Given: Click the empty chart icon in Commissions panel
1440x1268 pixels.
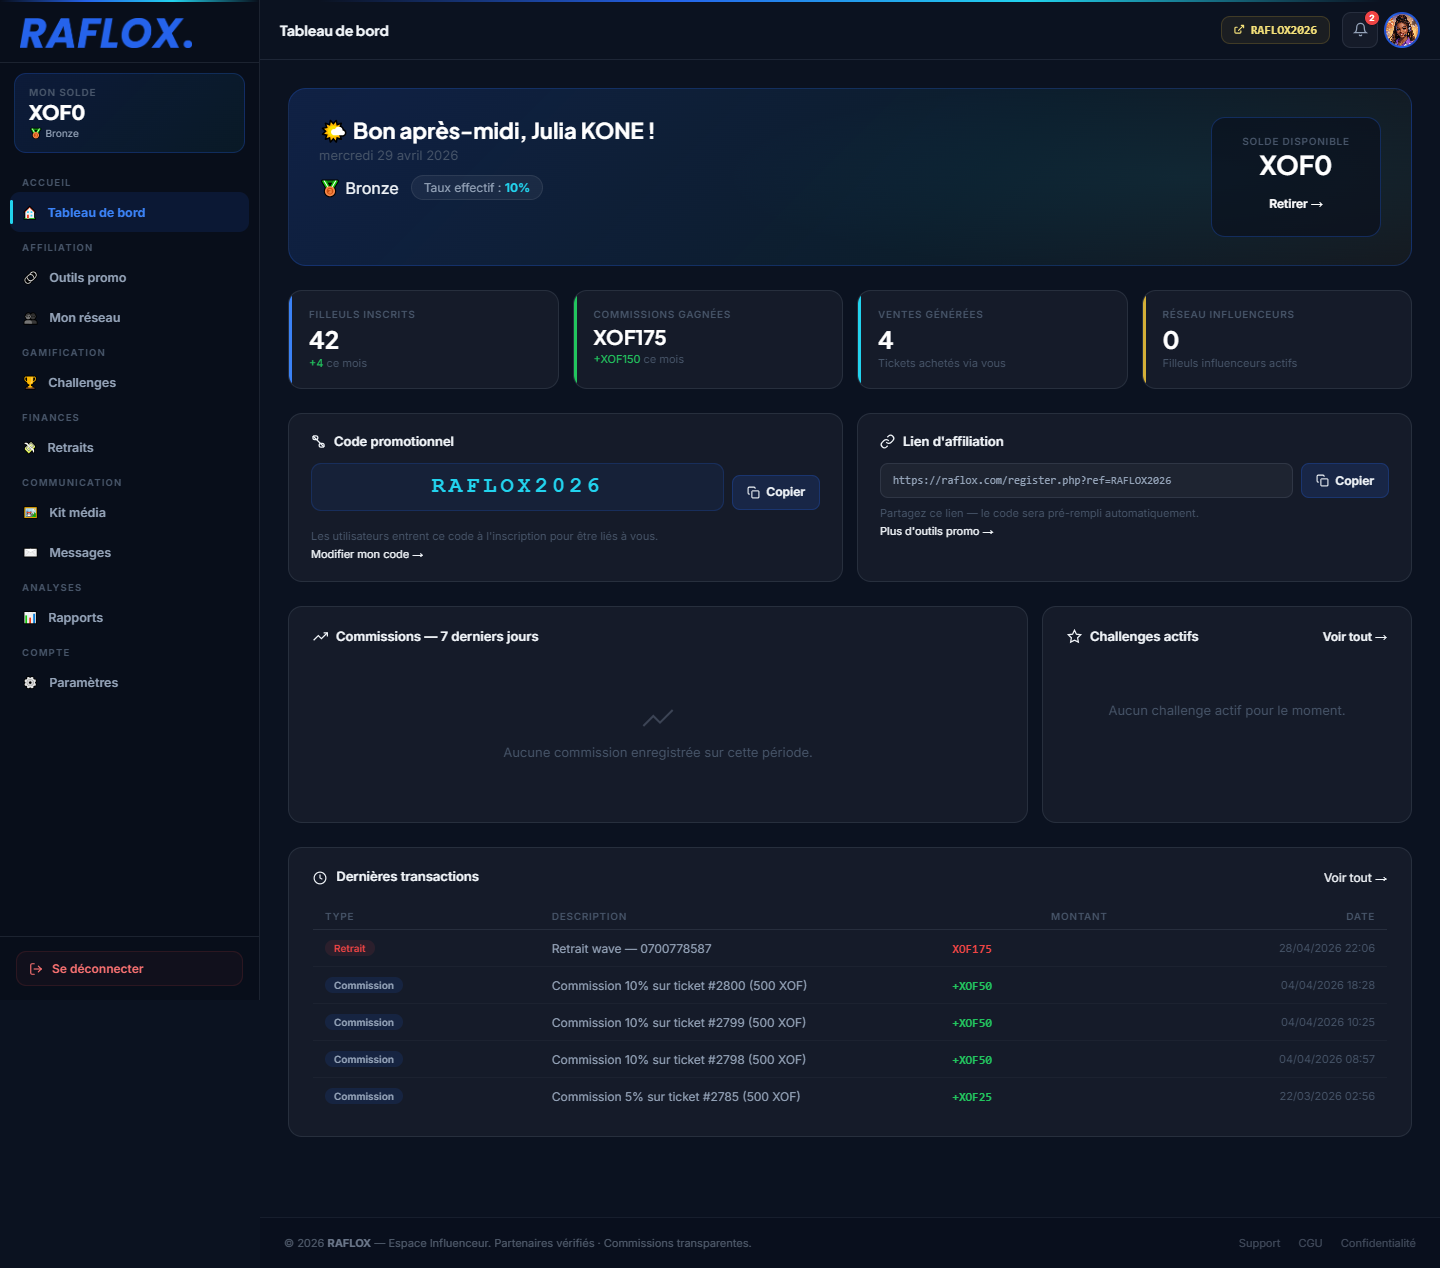Looking at the screenshot, I should pyautogui.click(x=658, y=718).
